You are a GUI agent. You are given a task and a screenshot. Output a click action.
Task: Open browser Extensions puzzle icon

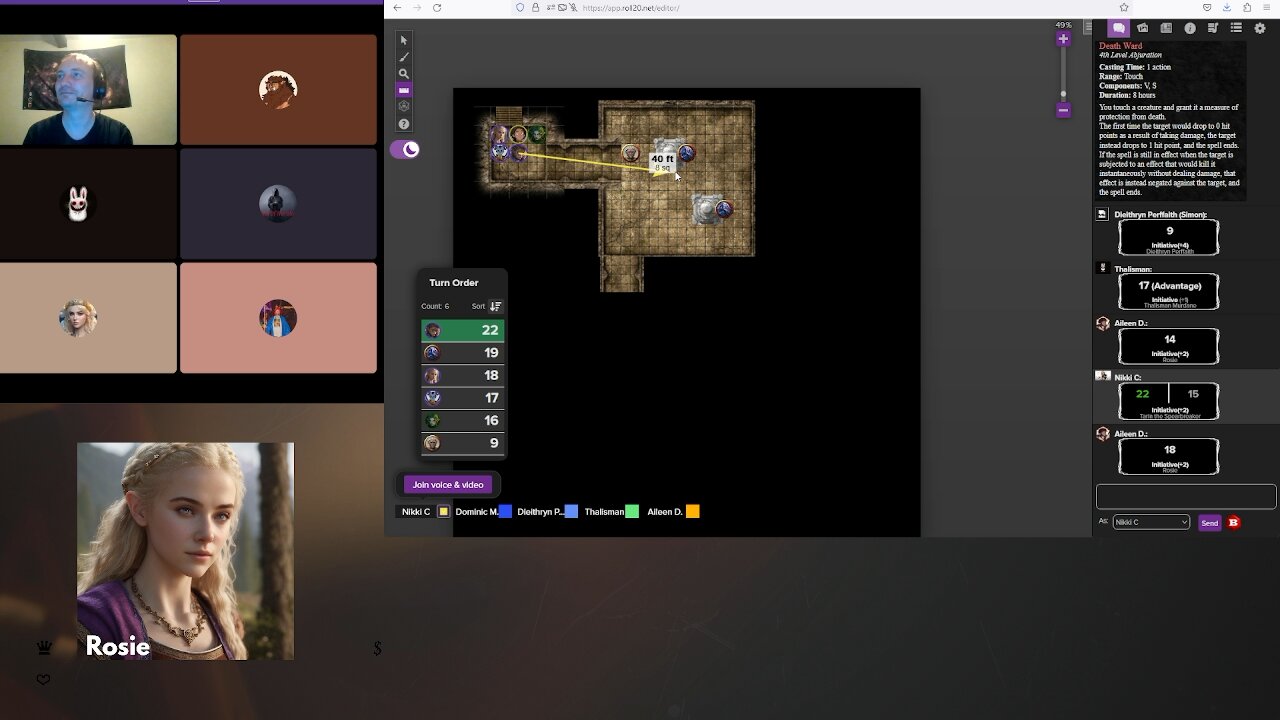[1247, 8]
